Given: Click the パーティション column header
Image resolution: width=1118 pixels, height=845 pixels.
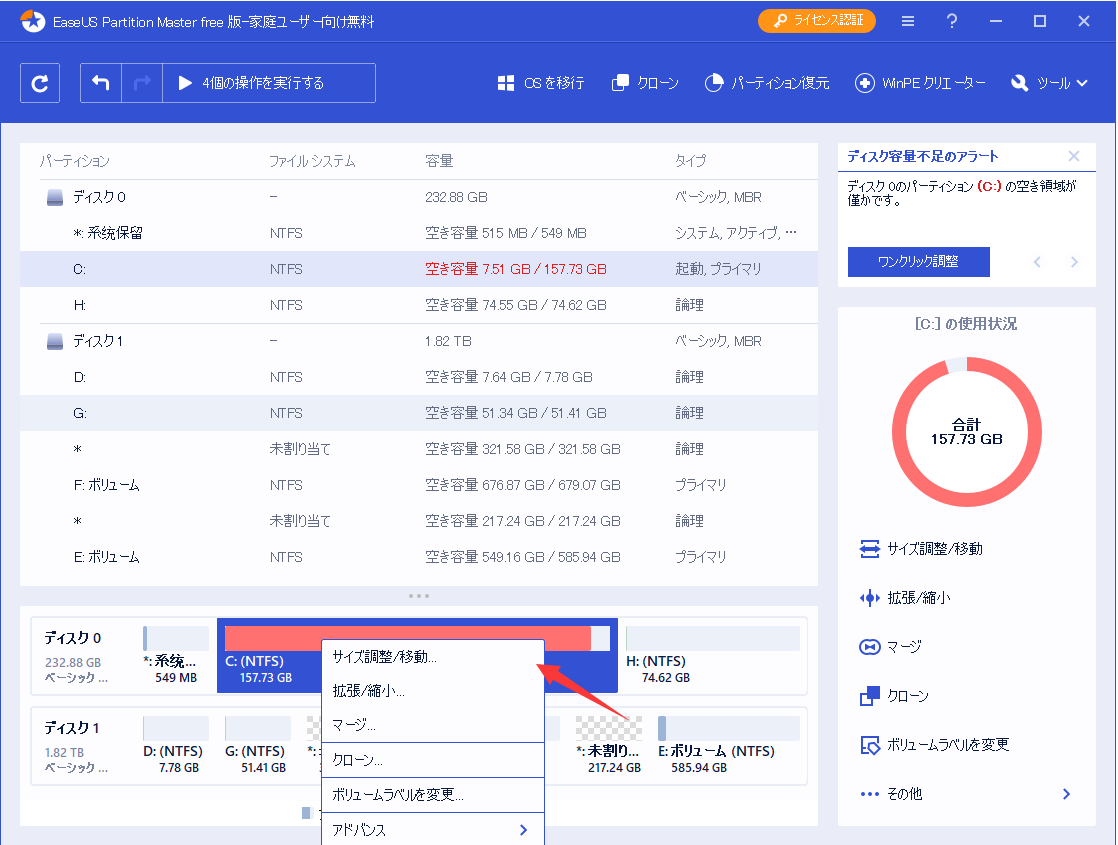Looking at the screenshot, I should [74, 161].
